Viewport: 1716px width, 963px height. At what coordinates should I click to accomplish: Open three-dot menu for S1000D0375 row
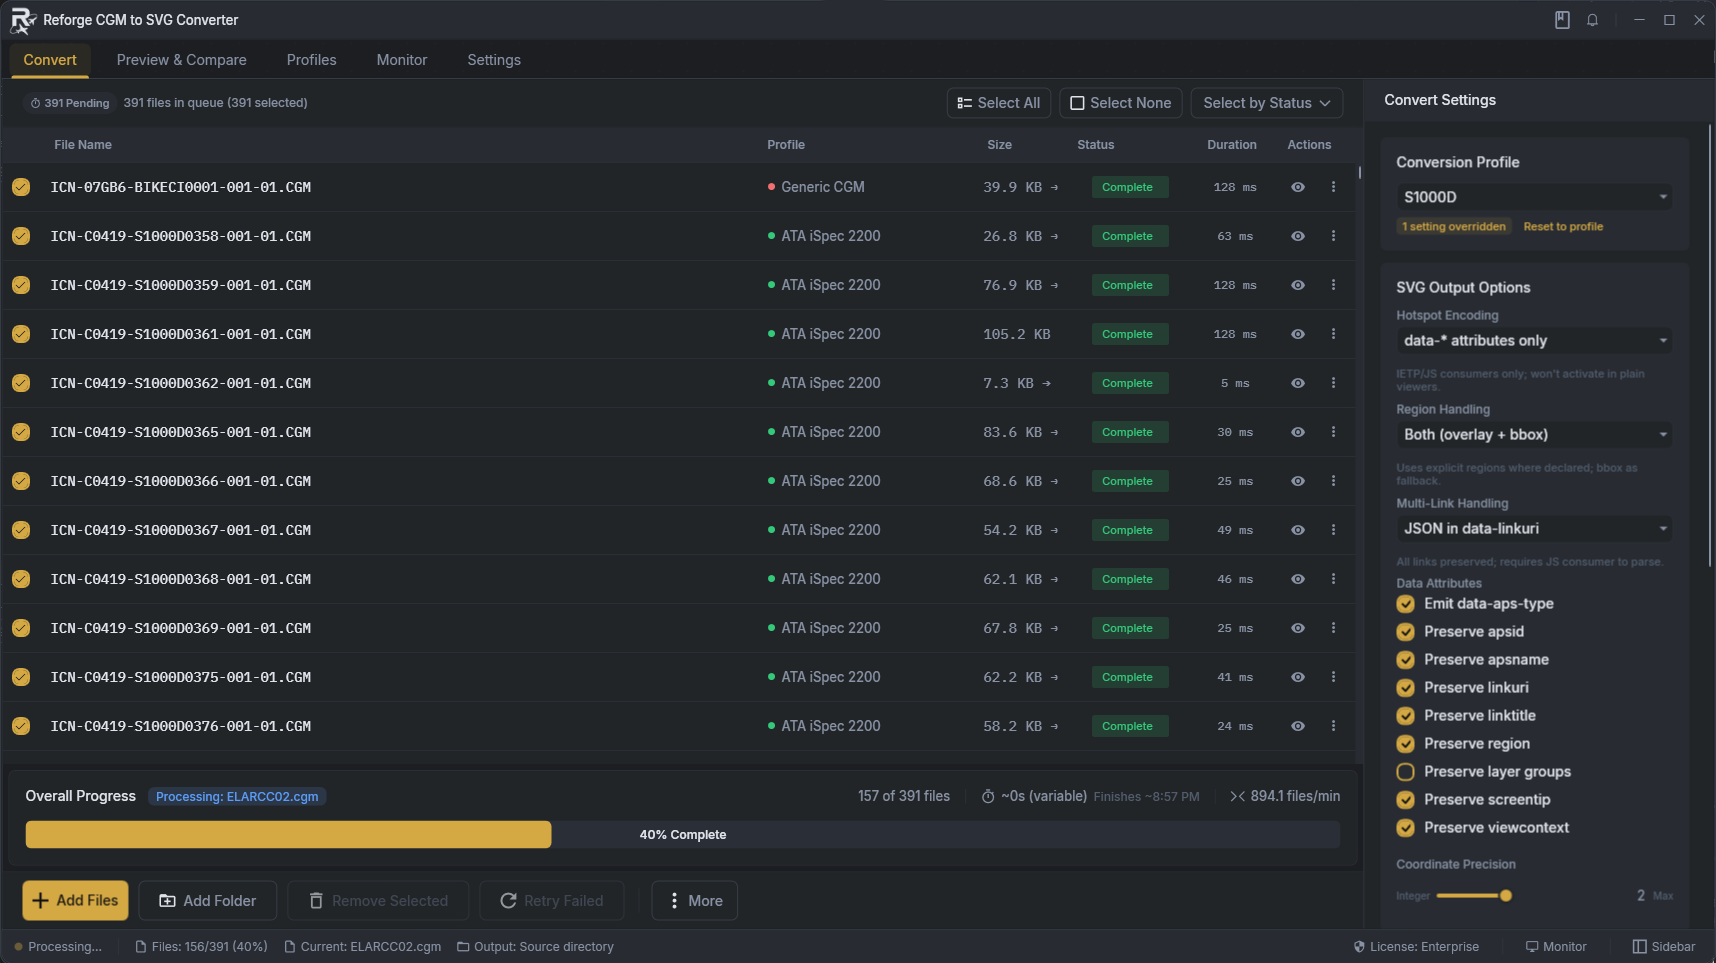tap(1333, 677)
